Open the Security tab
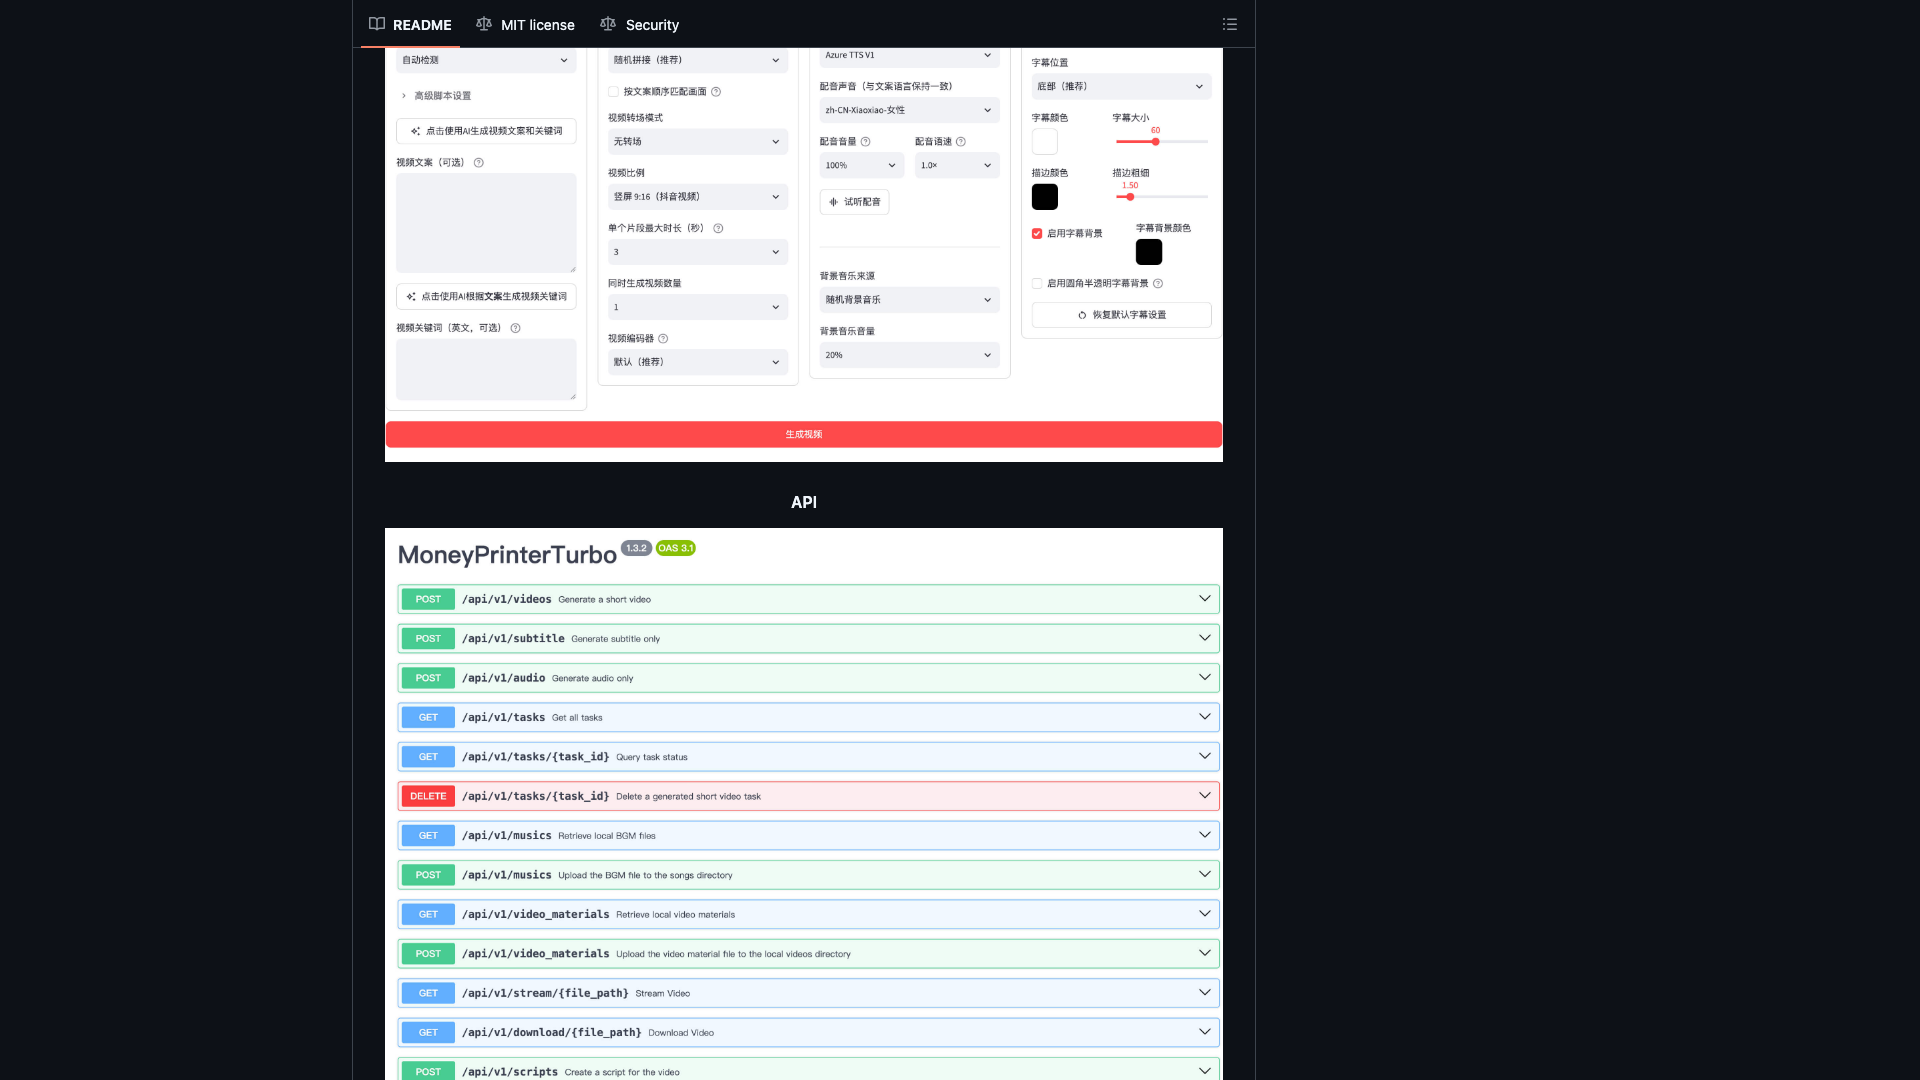Viewport: 1920px width, 1080px height. [x=639, y=24]
